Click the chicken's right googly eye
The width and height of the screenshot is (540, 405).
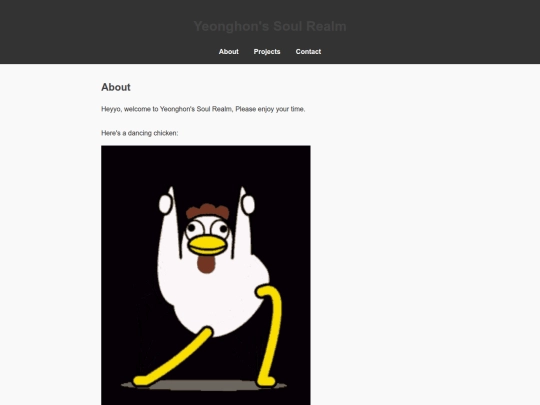[x=220, y=228]
